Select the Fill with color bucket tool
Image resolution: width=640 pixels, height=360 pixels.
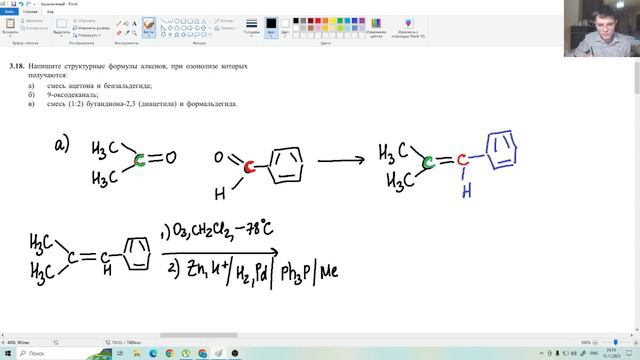(127, 24)
